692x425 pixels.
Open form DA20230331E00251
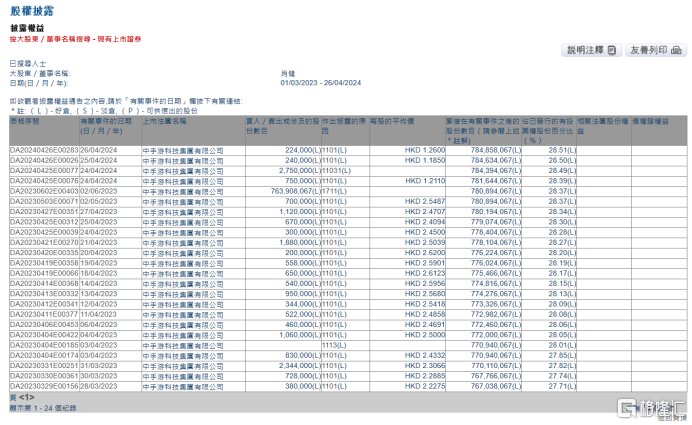(44, 366)
